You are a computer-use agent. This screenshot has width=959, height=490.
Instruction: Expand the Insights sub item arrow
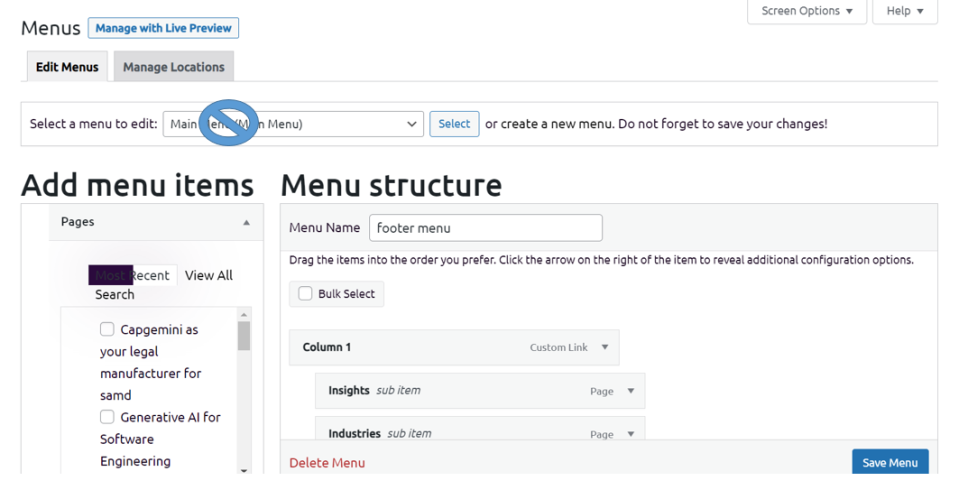[630, 391]
